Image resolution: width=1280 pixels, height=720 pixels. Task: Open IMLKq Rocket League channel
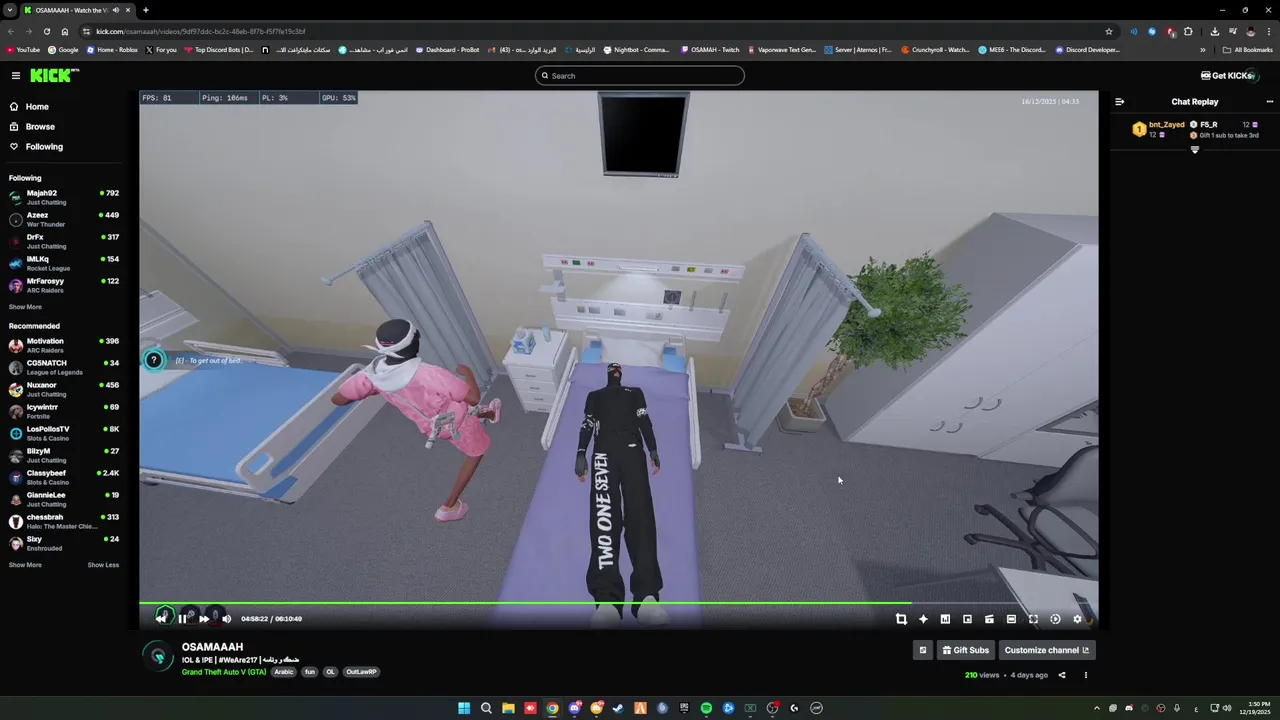coord(64,263)
